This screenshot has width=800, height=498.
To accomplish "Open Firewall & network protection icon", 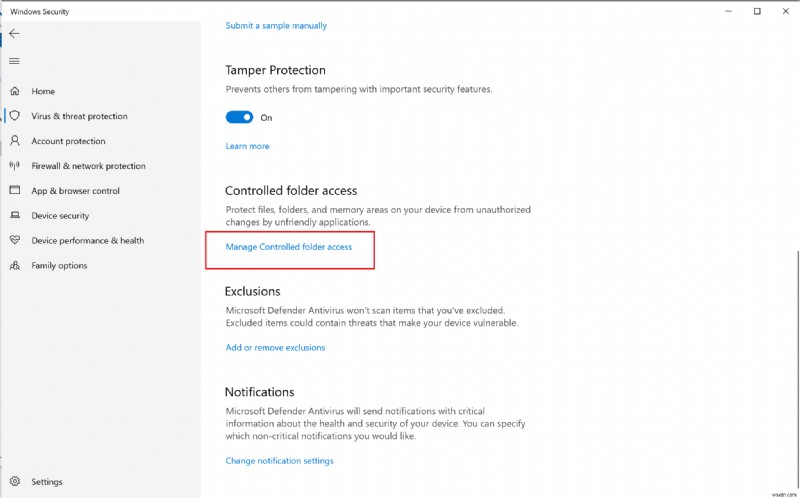I will (x=14, y=166).
